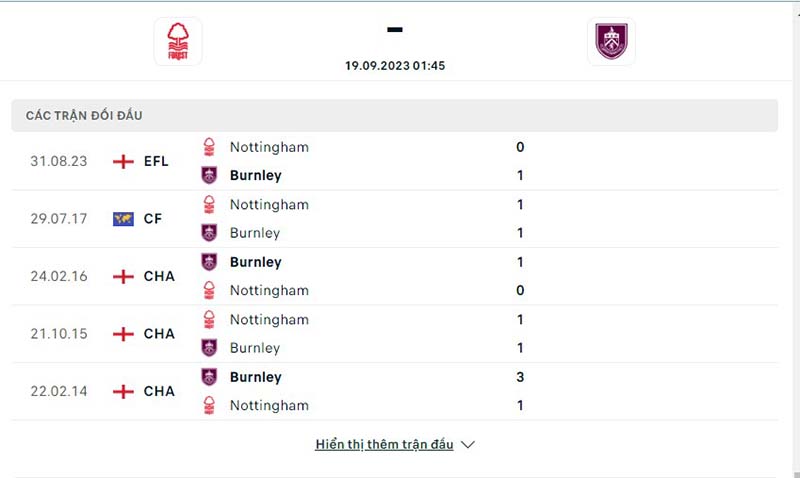Click the Burnley crest in header

click(x=611, y=42)
